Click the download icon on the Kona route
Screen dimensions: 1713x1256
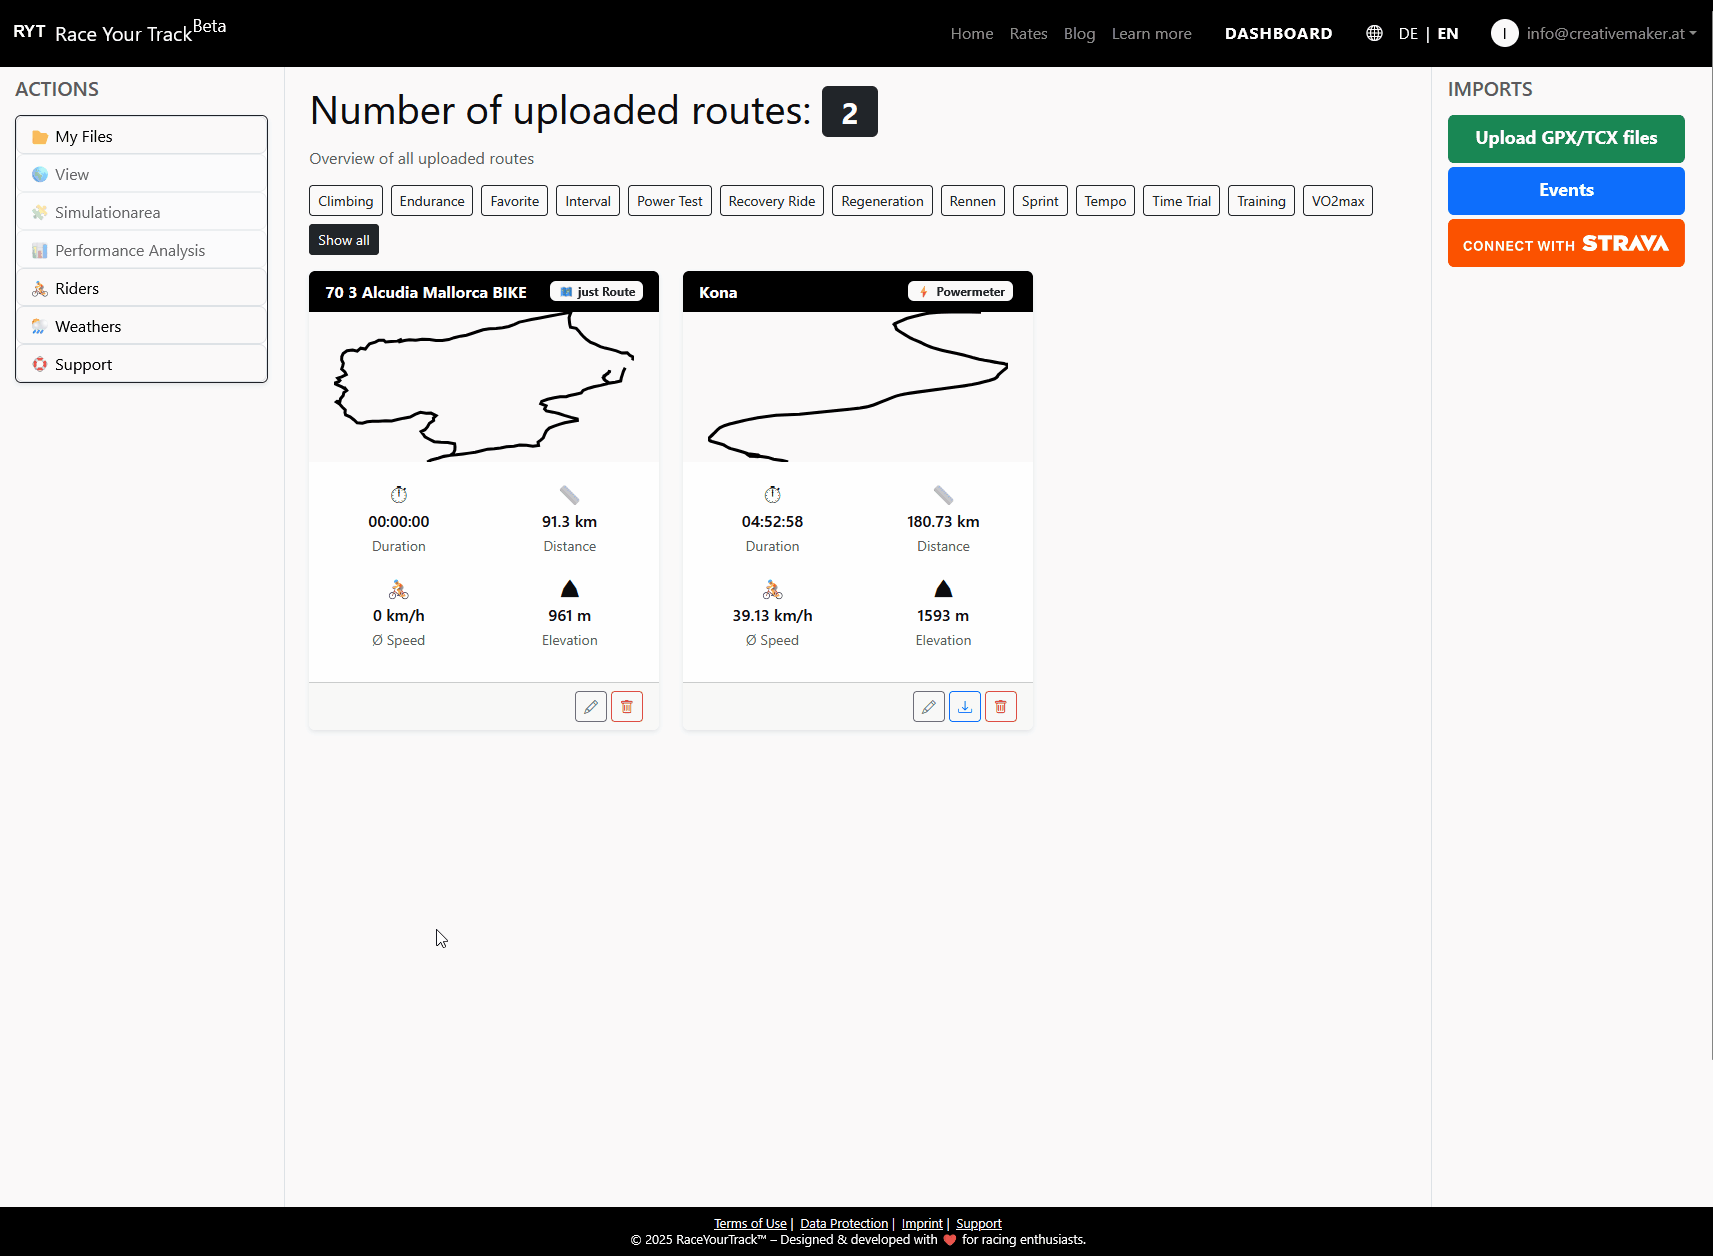click(964, 706)
